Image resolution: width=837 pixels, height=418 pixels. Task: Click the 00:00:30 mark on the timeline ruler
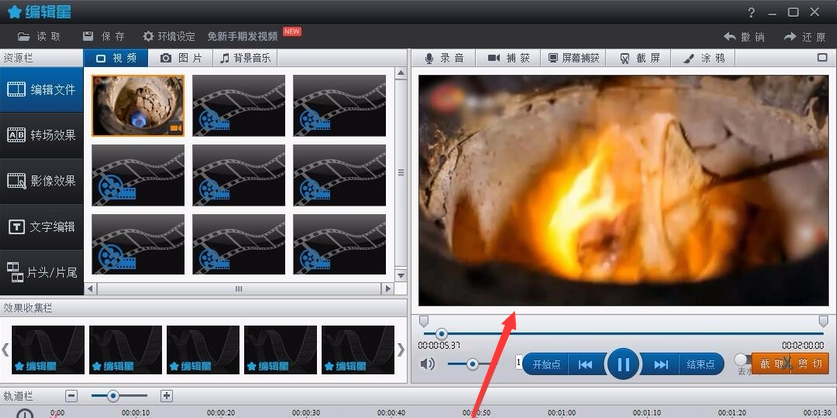(x=306, y=413)
